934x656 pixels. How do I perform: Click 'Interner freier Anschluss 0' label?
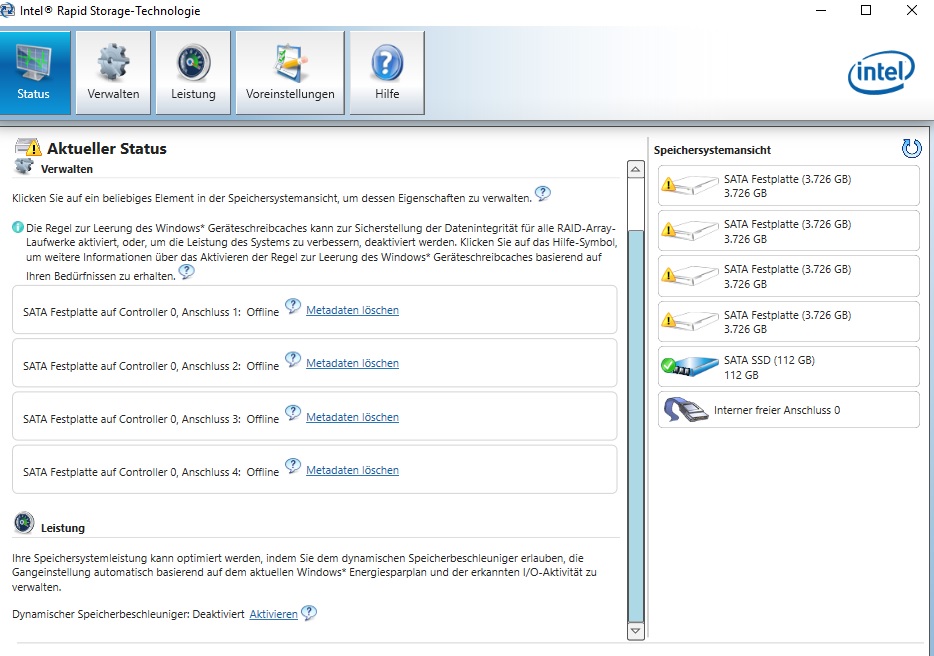(777, 410)
